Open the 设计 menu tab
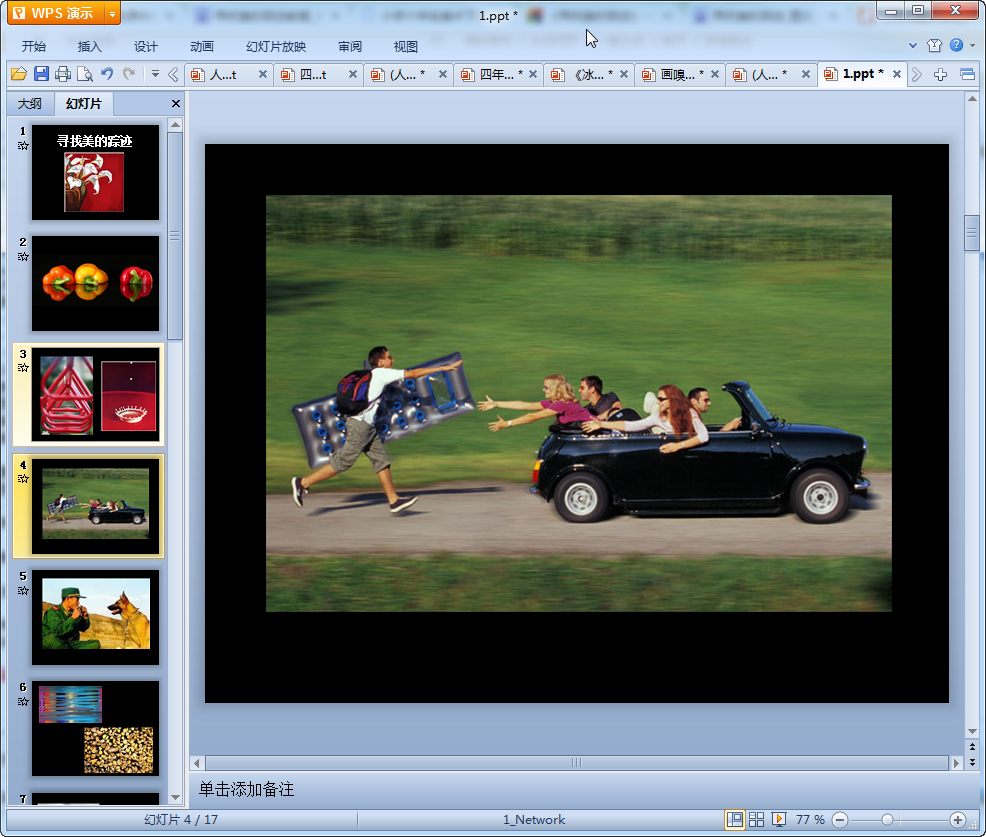Viewport: 986px width, 837px height. tap(145, 47)
